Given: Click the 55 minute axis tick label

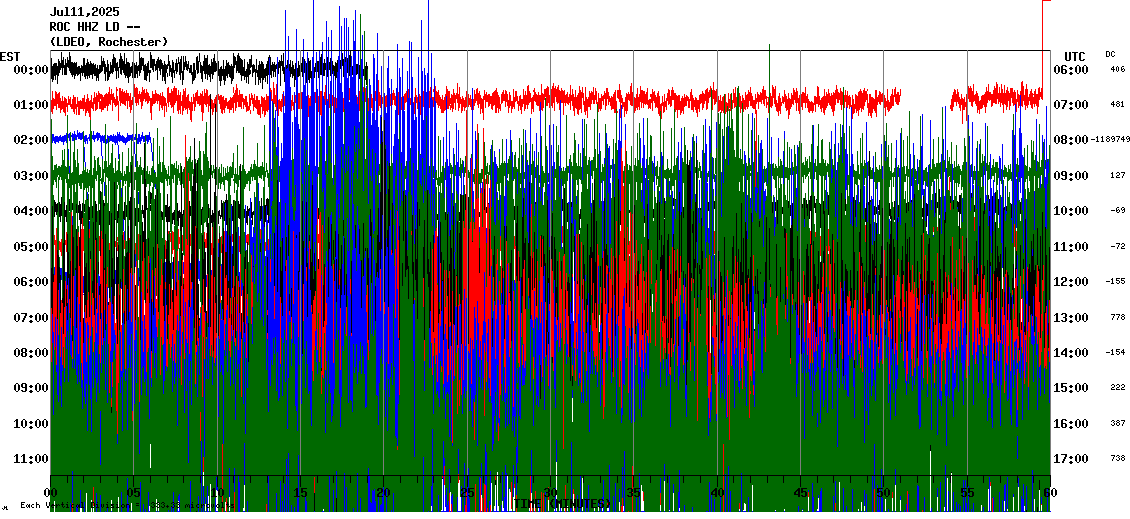Looking at the screenshot, I should point(967,493).
